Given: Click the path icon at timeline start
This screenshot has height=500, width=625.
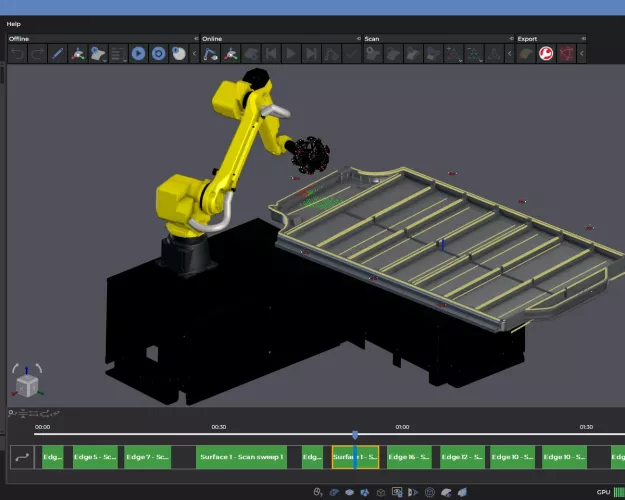Looking at the screenshot, I should click(21, 457).
